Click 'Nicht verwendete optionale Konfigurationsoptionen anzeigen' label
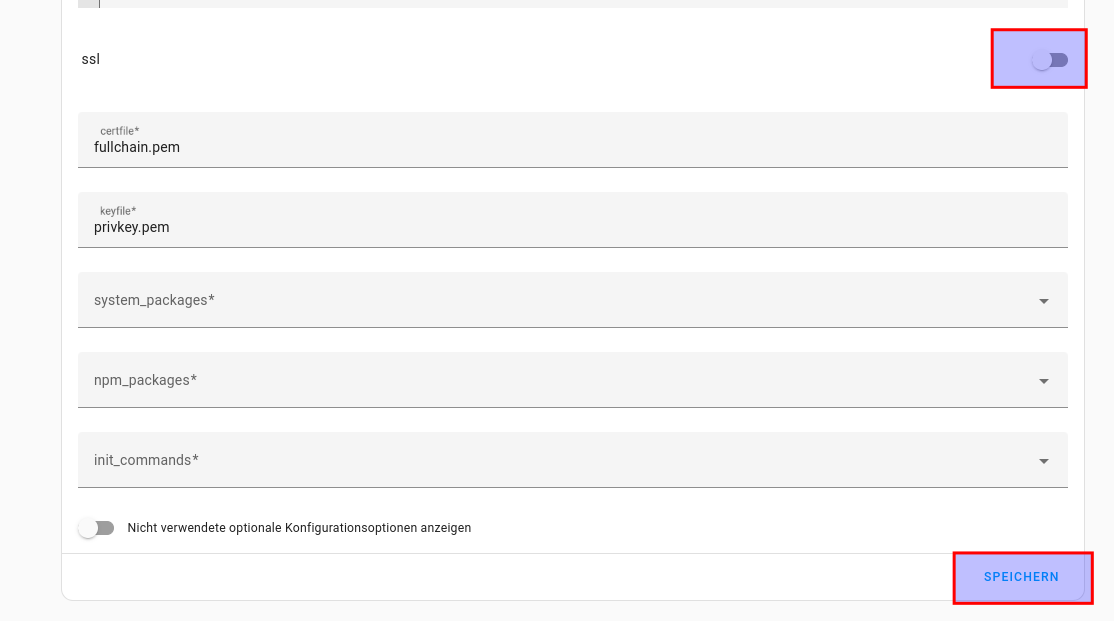The width and height of the screenshot is (1114, 621). click(x=299, y=528)
